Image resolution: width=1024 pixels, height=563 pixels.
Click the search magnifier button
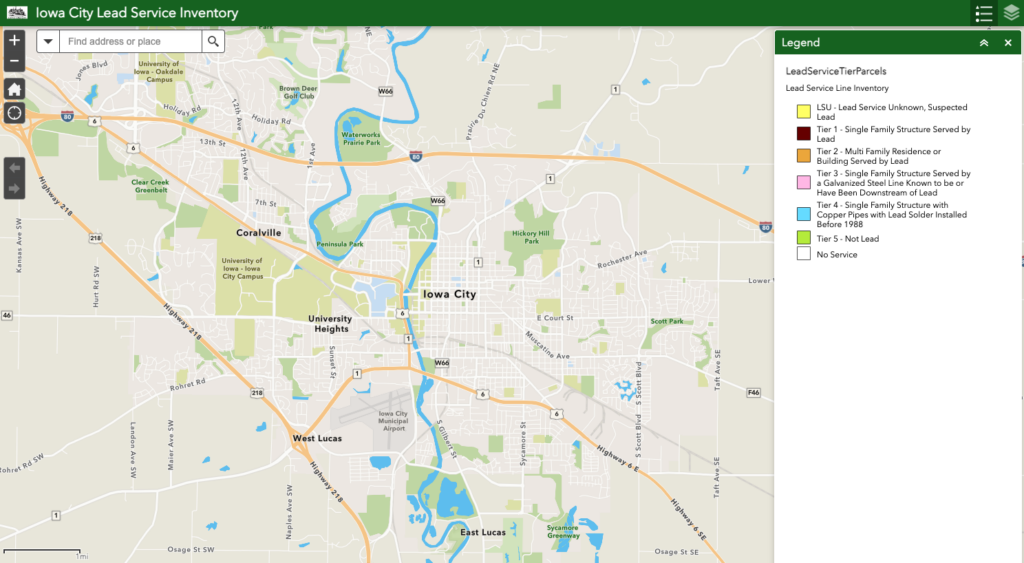[213, 41]
